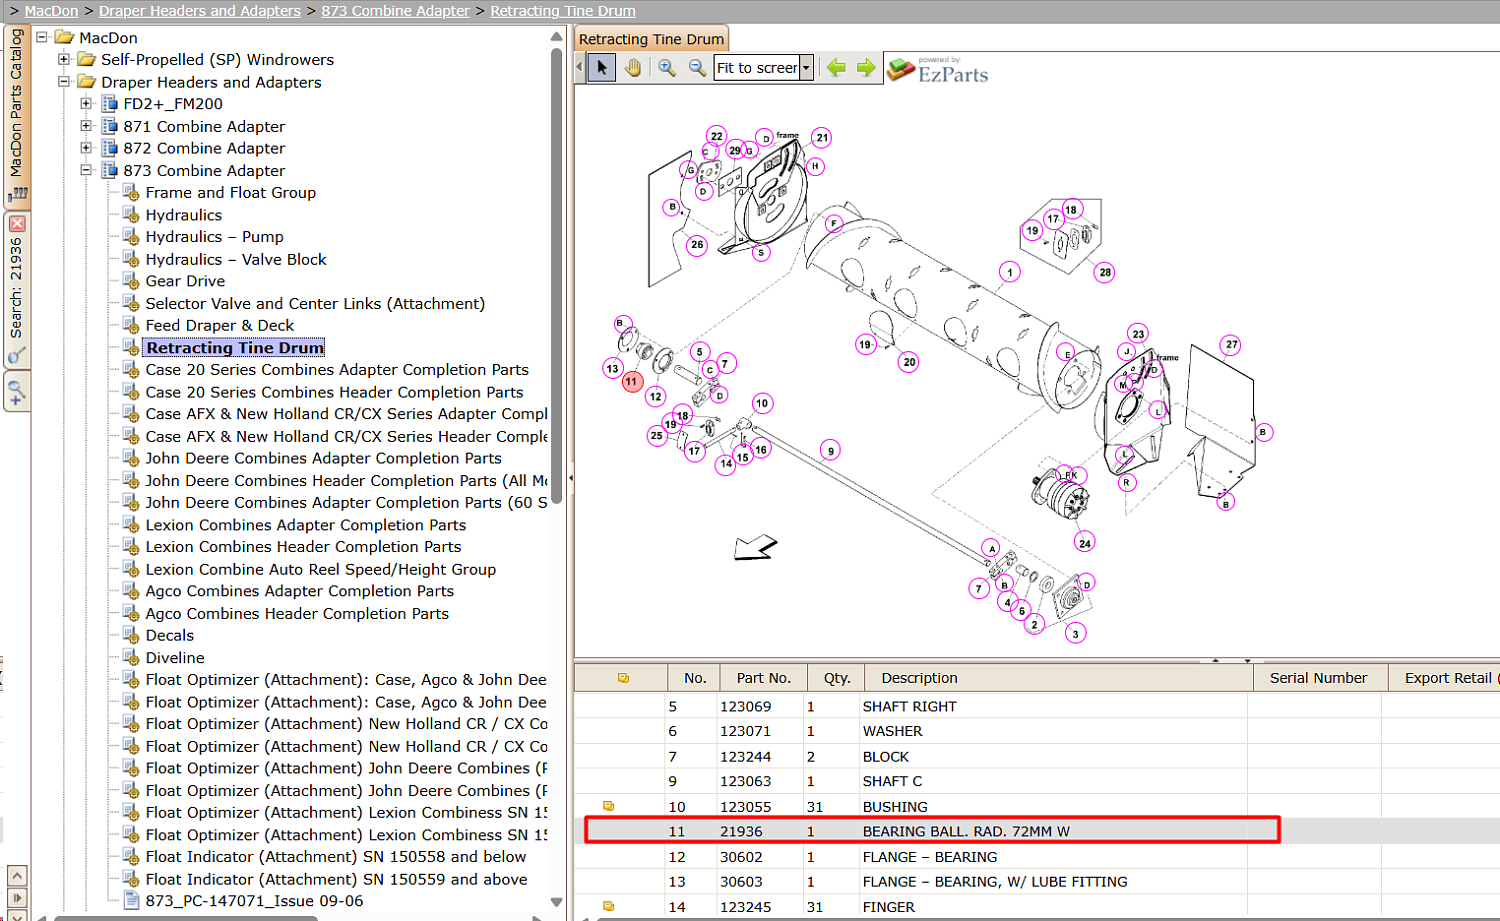
Task: Click part number 123071 for WASHER
Action: point(745,731)
